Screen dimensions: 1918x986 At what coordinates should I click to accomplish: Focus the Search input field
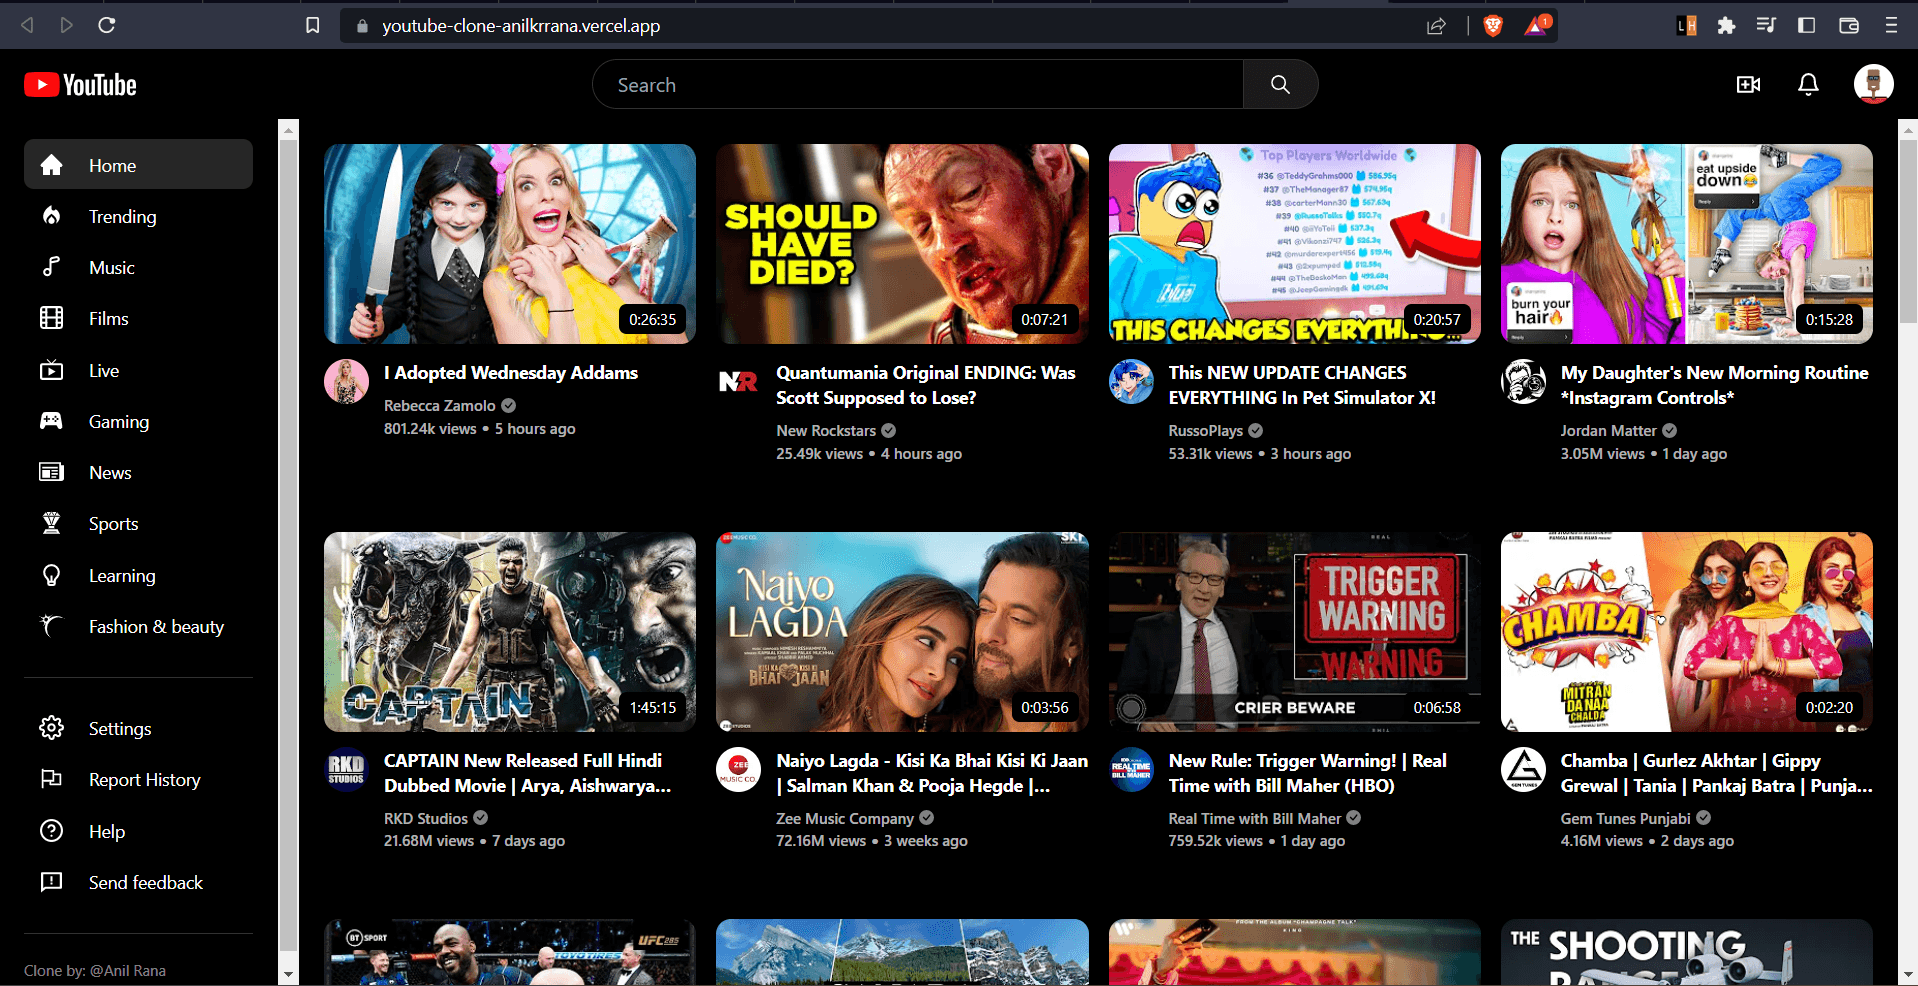(917, 85)
